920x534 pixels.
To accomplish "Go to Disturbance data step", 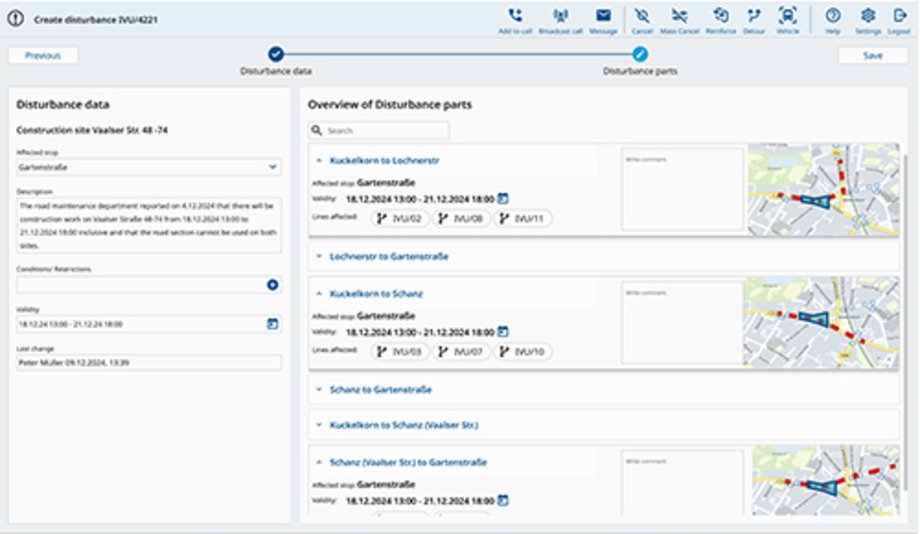I will [276, 55].
